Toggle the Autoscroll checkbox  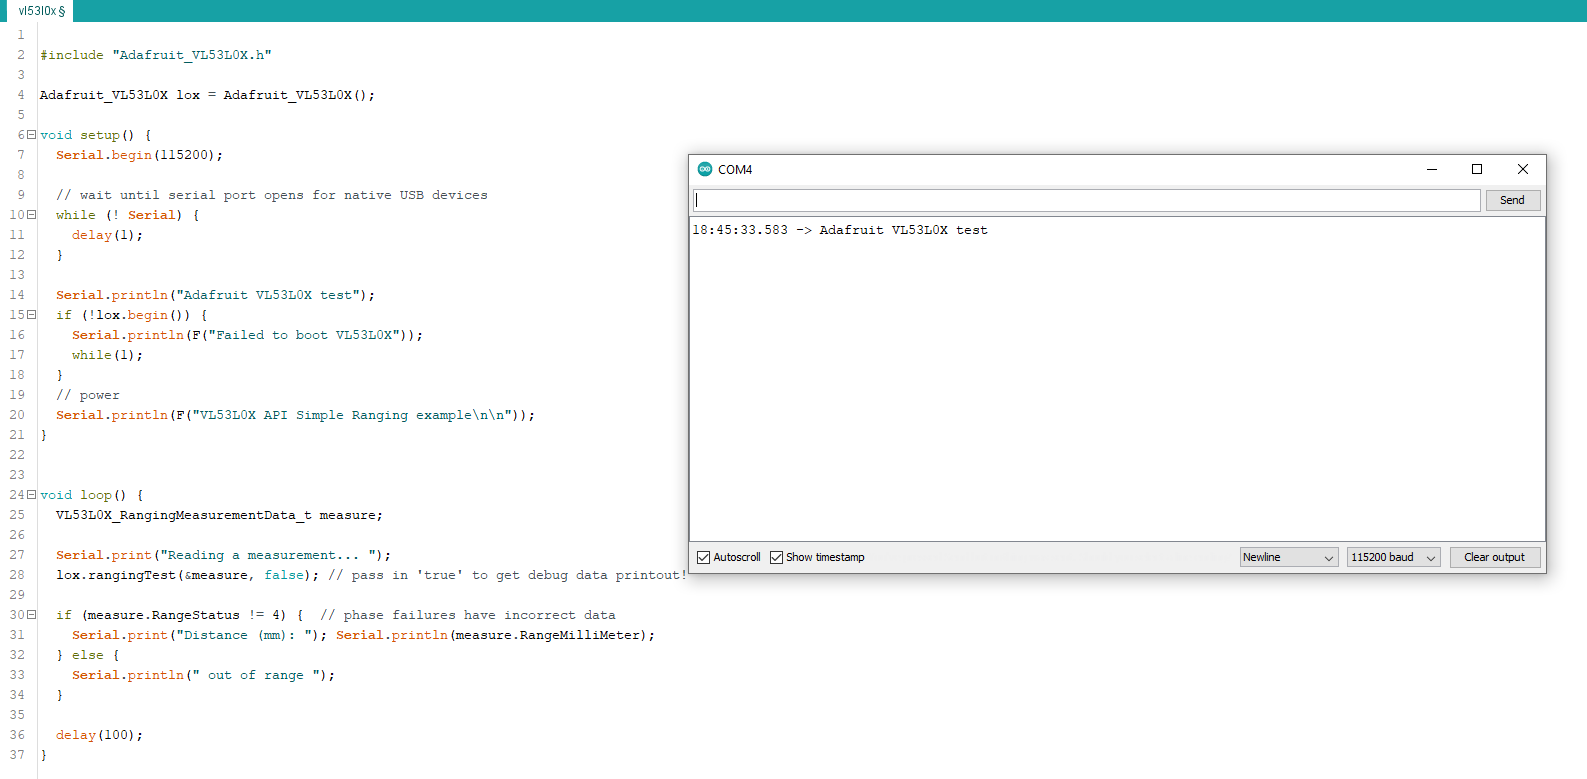pos(704,558)
